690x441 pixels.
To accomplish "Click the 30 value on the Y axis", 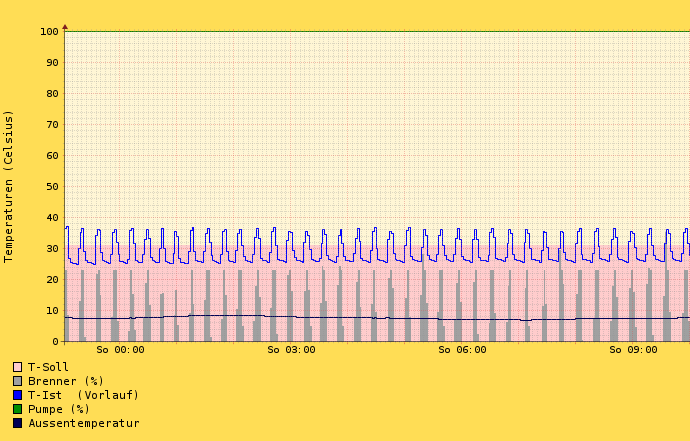I will coord(52,249).
